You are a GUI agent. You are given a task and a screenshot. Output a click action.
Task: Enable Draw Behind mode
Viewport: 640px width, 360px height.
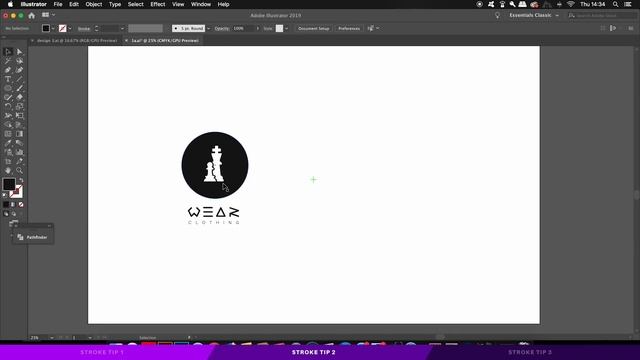pyautogui.click(x=13, y=213)
